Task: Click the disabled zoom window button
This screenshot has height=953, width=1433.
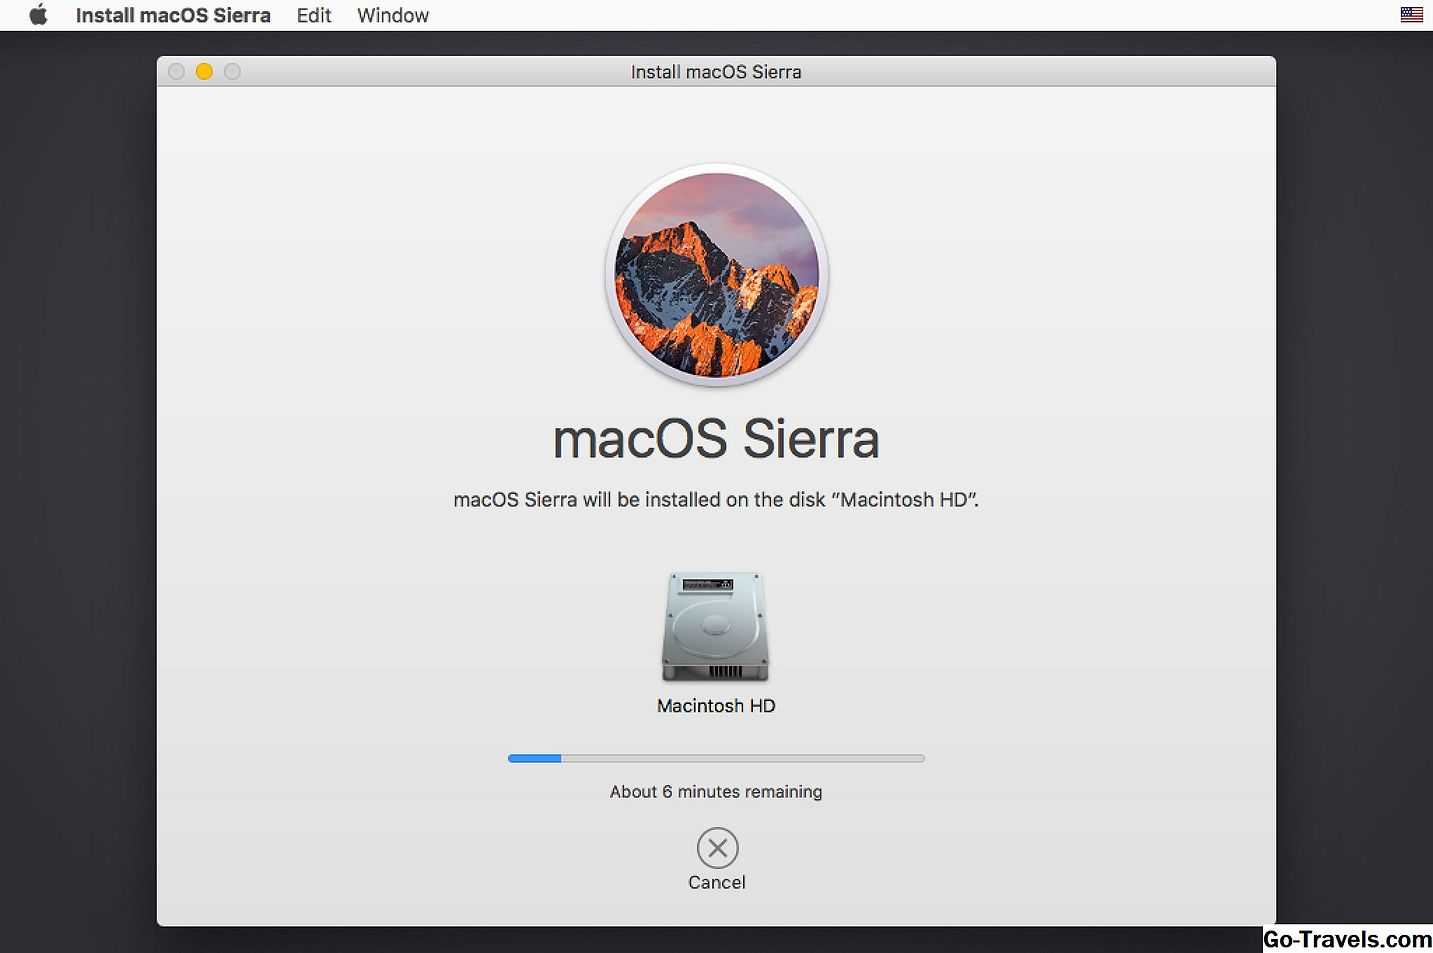Action: pos(232,71)
